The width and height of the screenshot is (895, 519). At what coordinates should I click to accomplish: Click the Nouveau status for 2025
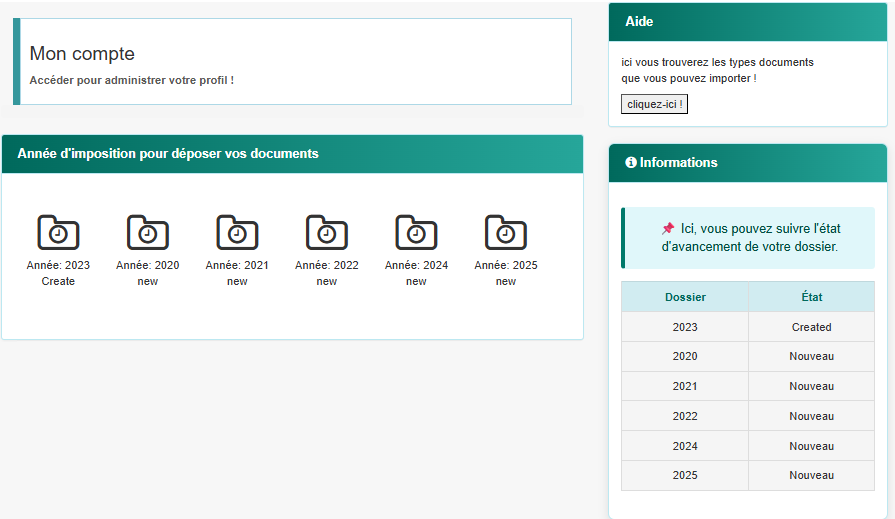click(811, 475)
